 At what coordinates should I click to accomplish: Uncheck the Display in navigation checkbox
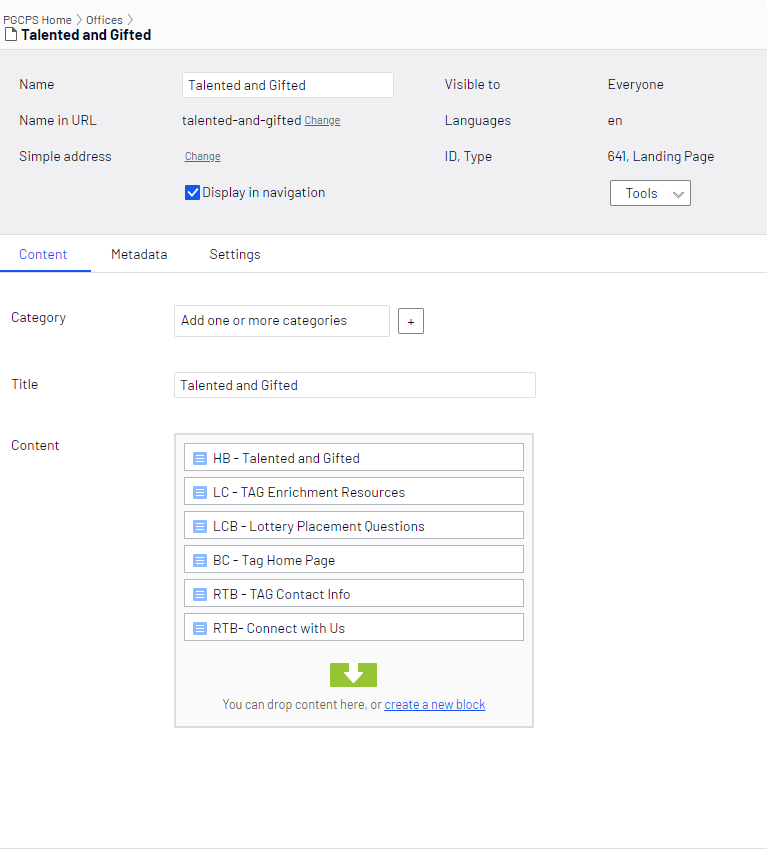(x=193, y=193)
